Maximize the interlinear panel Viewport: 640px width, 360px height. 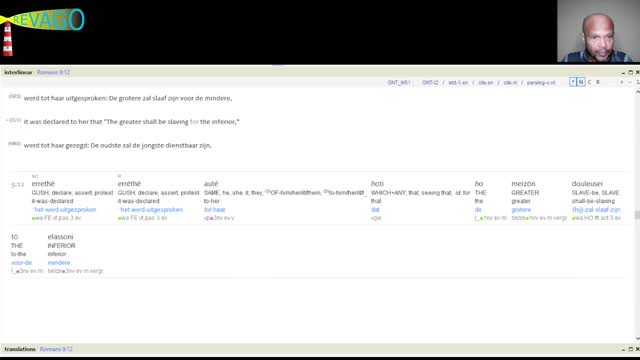[631, 72]
